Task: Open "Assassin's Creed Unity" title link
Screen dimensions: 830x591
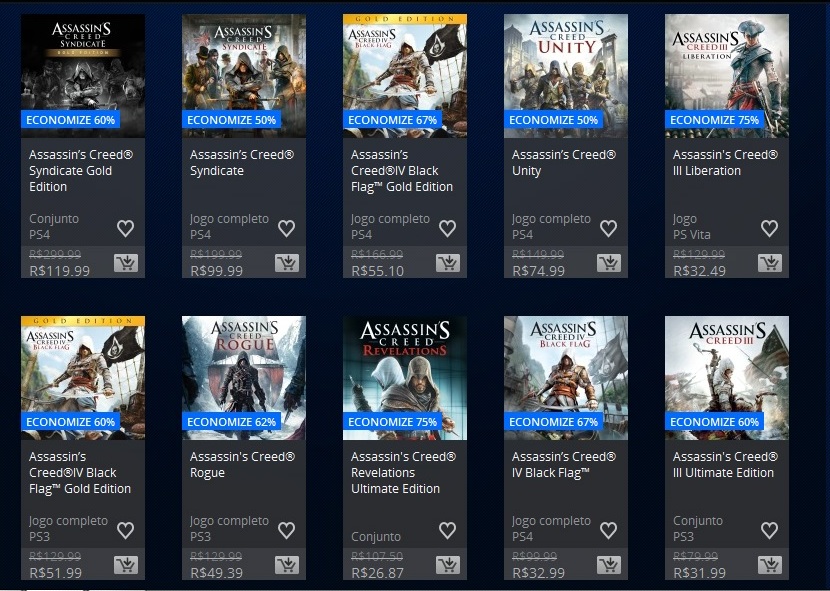Action: coord(564,163)
